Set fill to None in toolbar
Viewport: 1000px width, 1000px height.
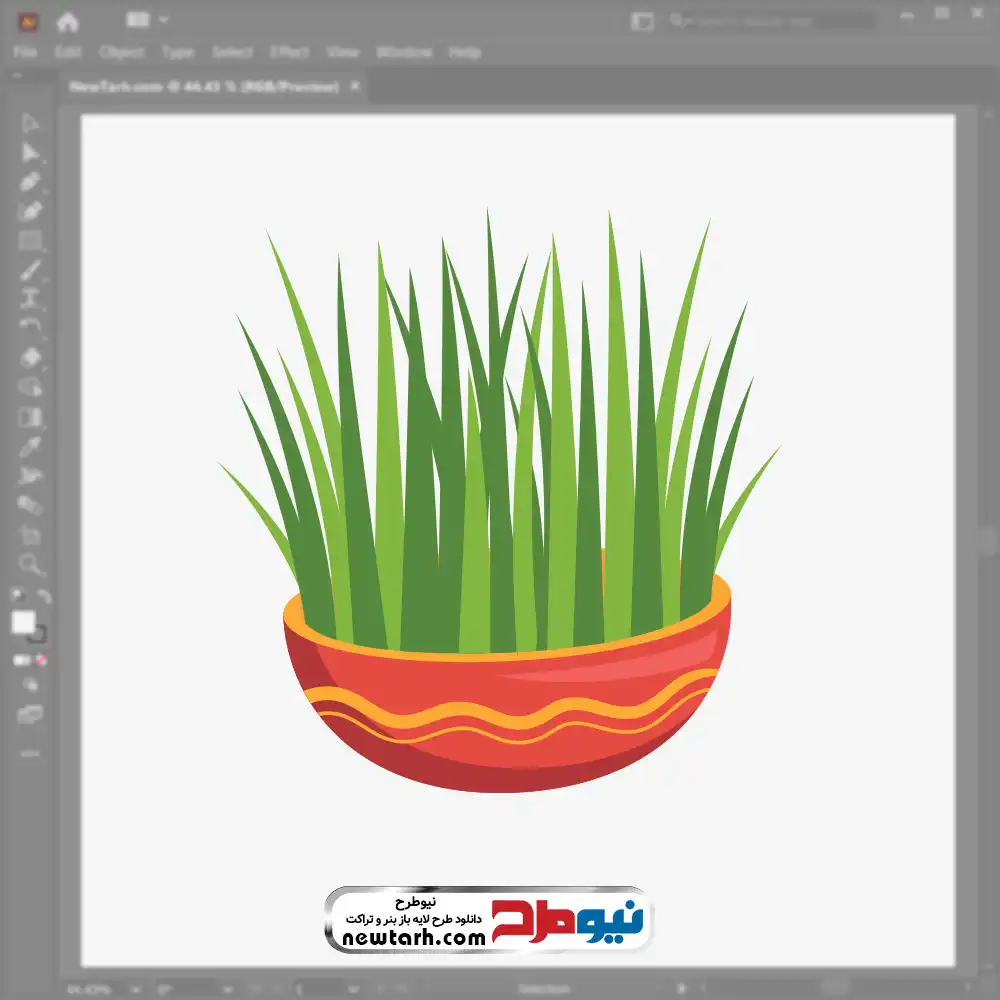pyautogui.click(x=42, y=660)
